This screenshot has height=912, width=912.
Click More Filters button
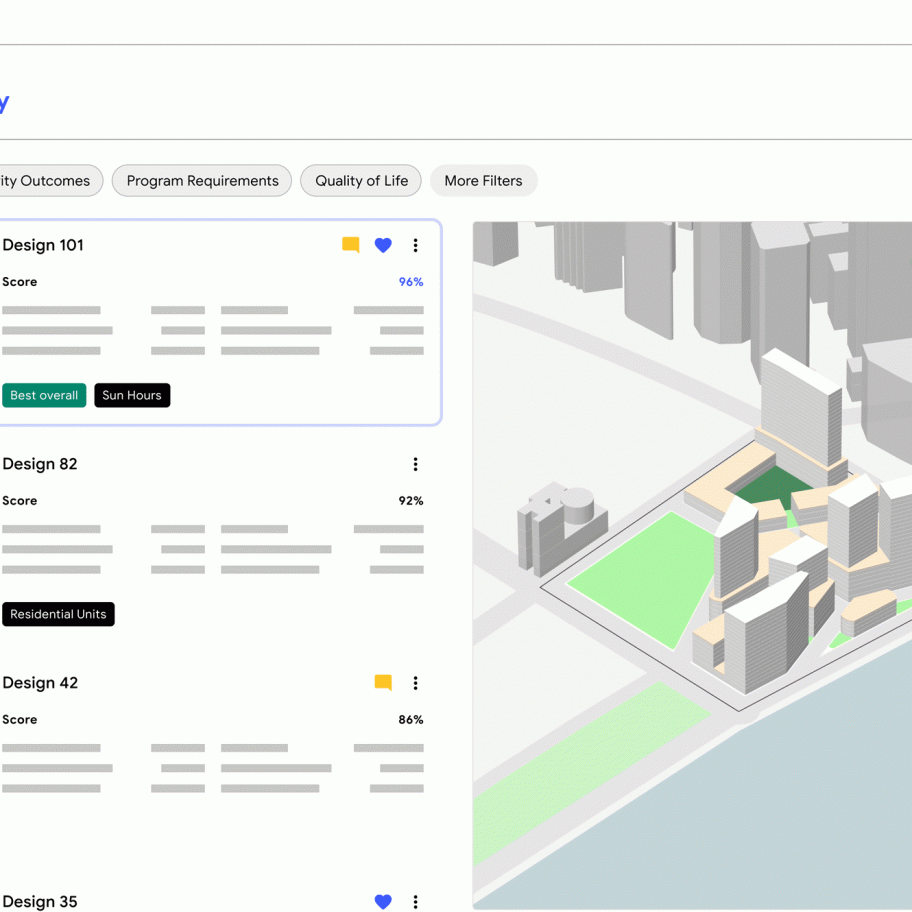pos(483,181)
